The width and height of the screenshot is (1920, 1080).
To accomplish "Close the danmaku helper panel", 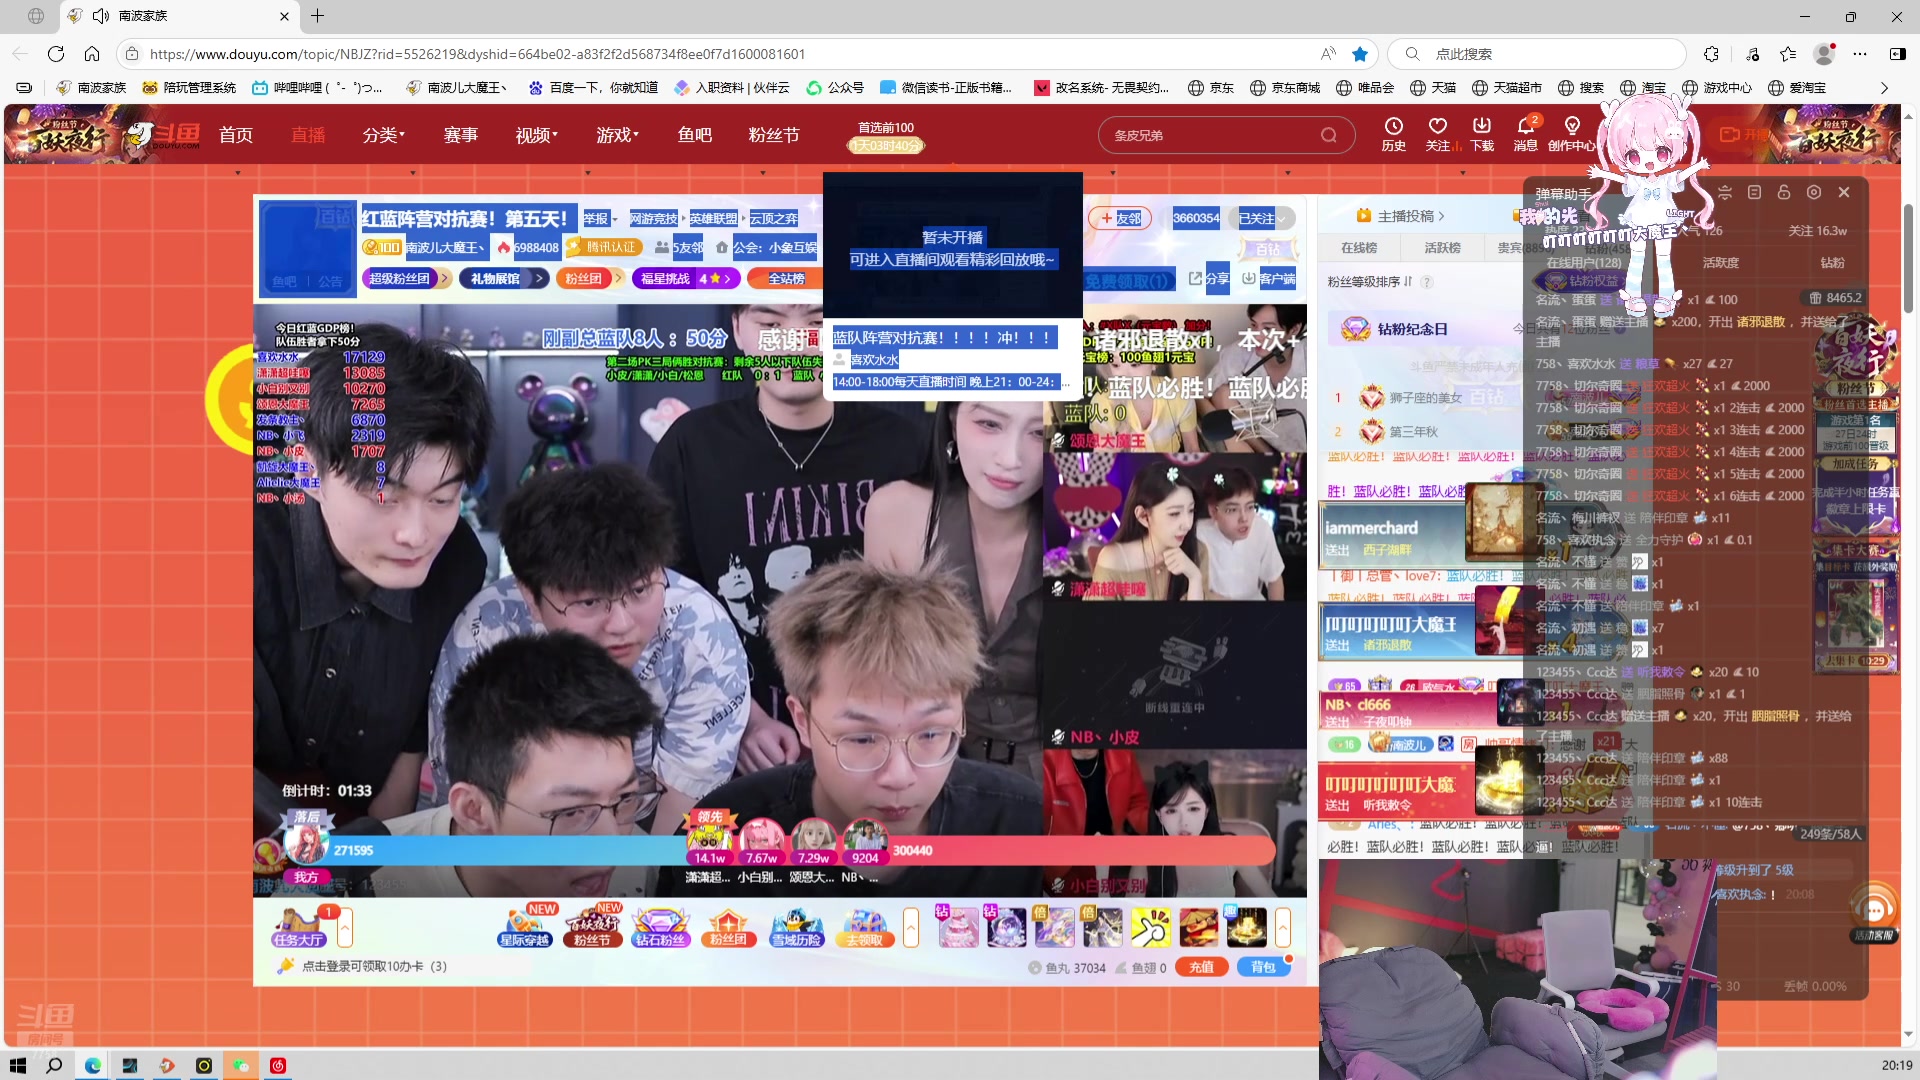I will click(1844, 192).
